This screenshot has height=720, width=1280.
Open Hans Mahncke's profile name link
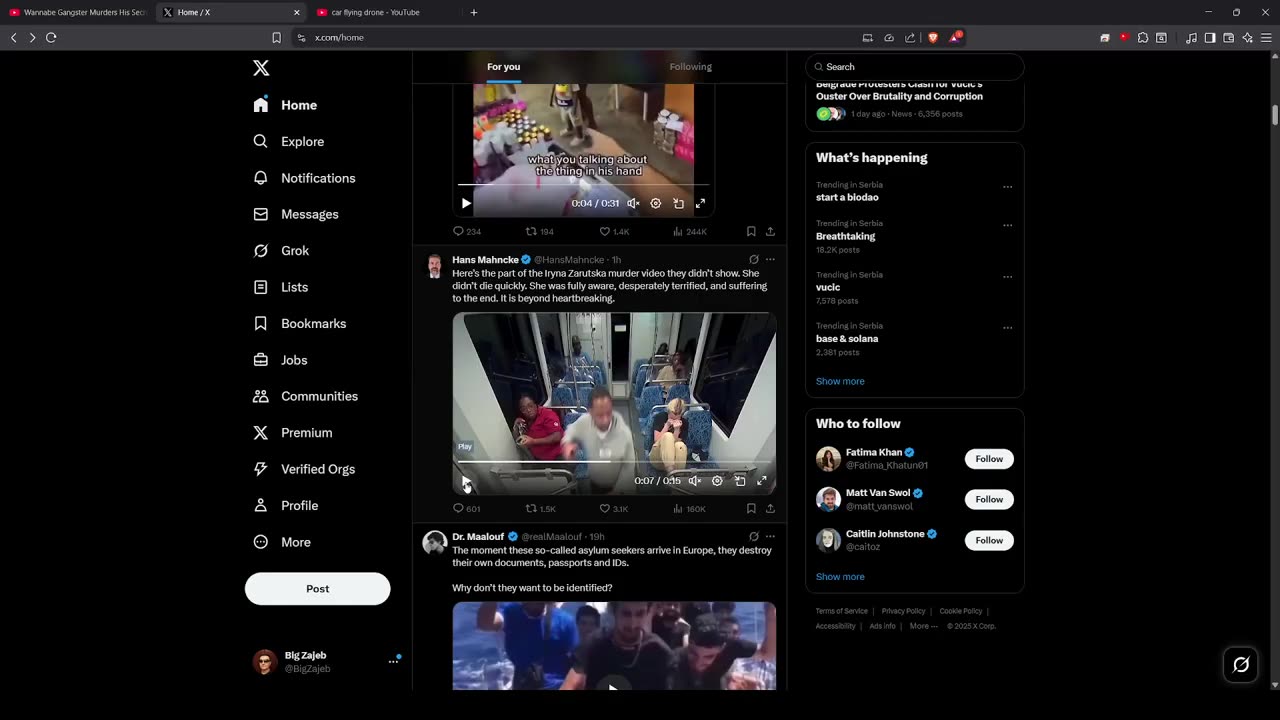[x=485, y=260]
